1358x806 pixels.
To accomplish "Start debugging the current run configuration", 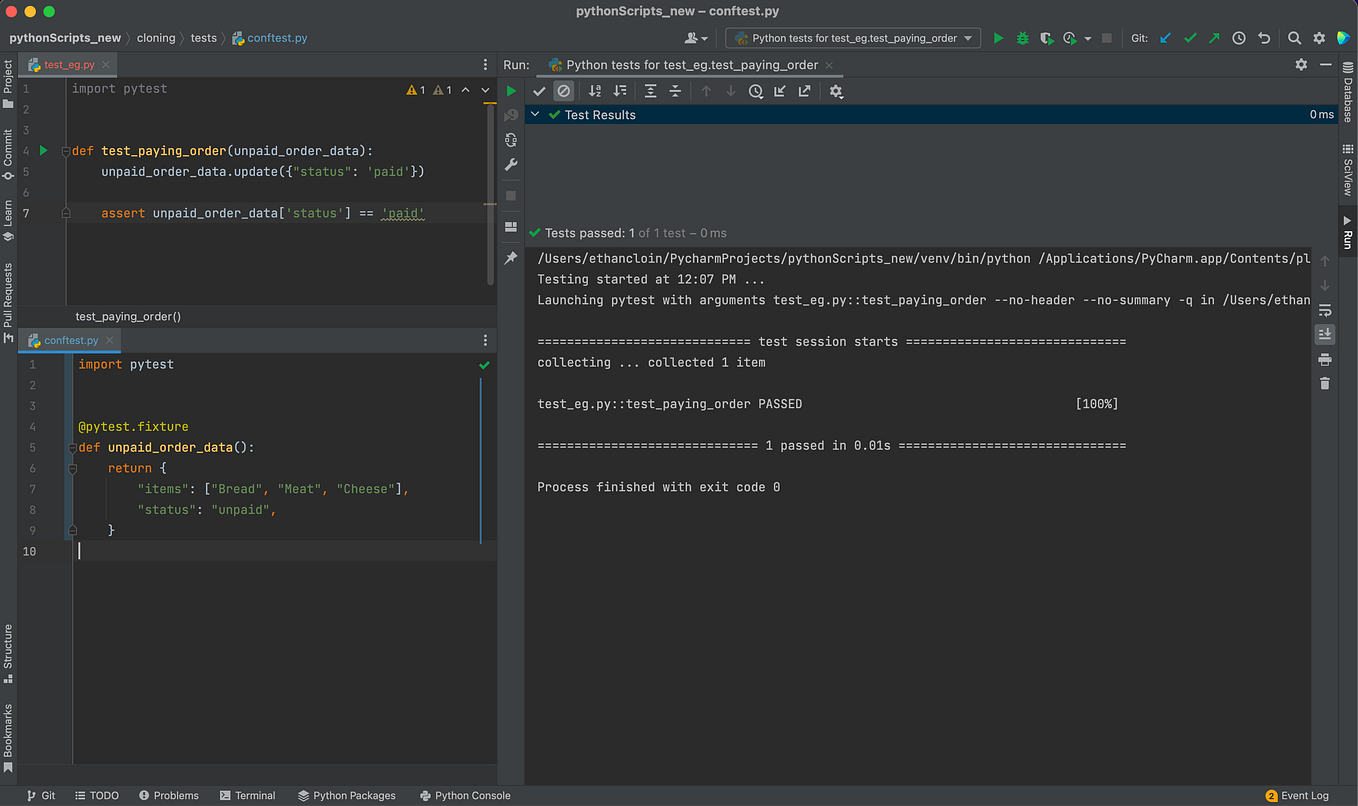I will pos(1021,37).
